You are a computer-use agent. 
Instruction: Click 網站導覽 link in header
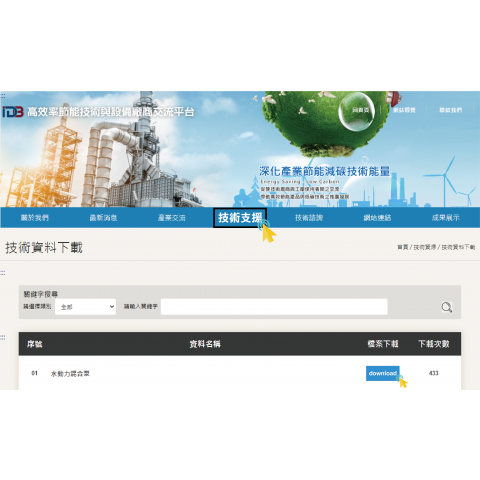[404, 110]
